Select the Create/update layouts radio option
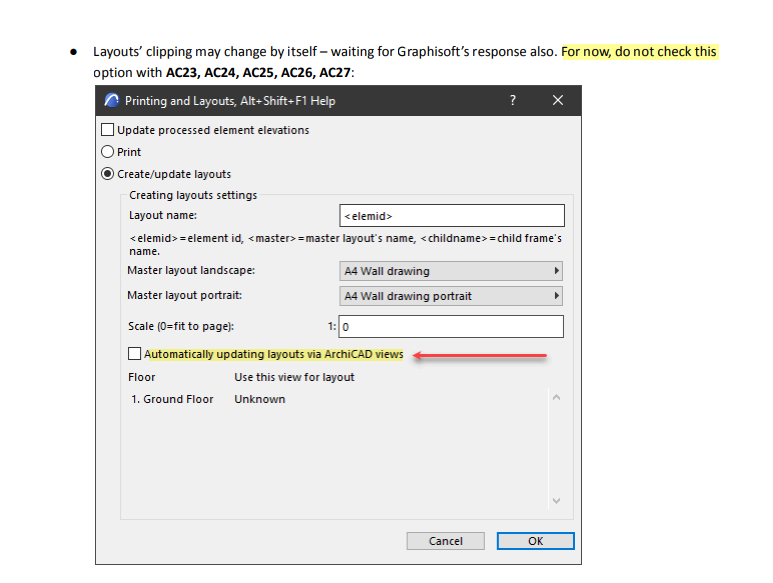Screen dimensions: 773x583 (108, 174)
